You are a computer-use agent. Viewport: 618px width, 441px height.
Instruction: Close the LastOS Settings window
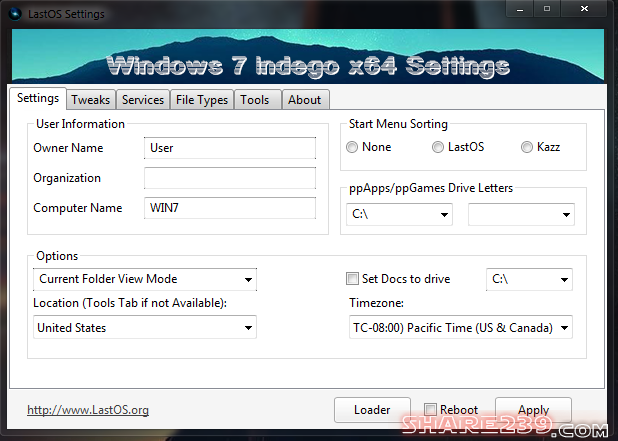tap(584, 9)
